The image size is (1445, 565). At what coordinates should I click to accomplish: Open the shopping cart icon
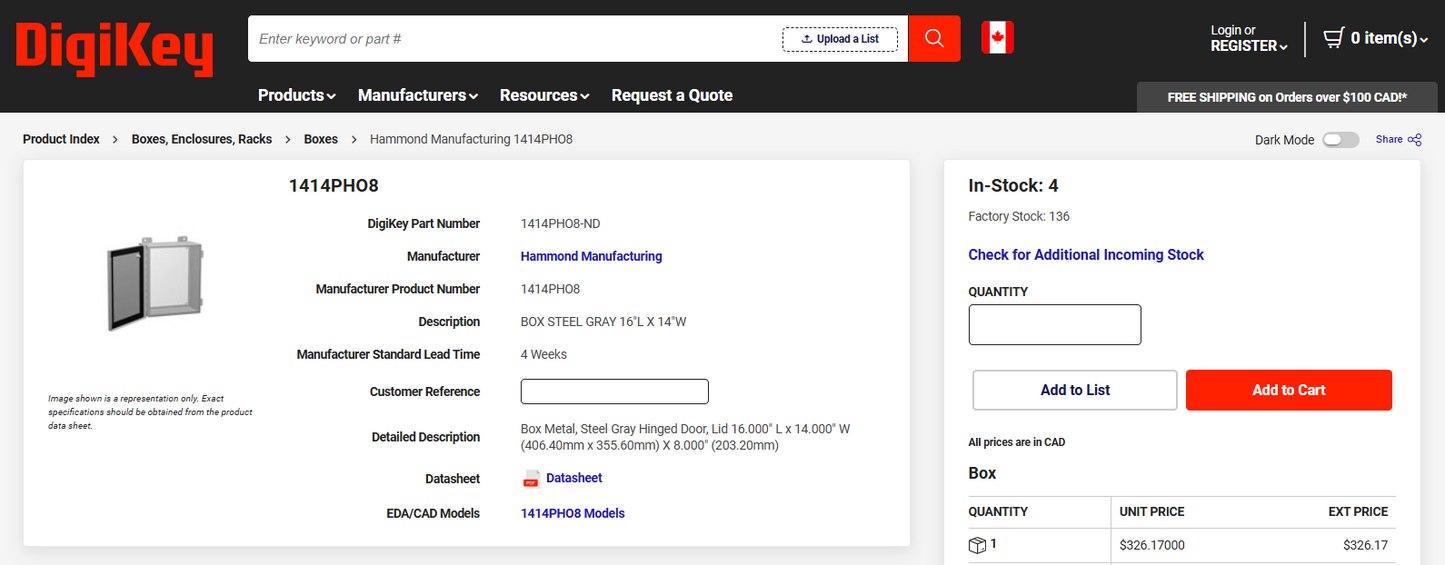pos(1333,38)
